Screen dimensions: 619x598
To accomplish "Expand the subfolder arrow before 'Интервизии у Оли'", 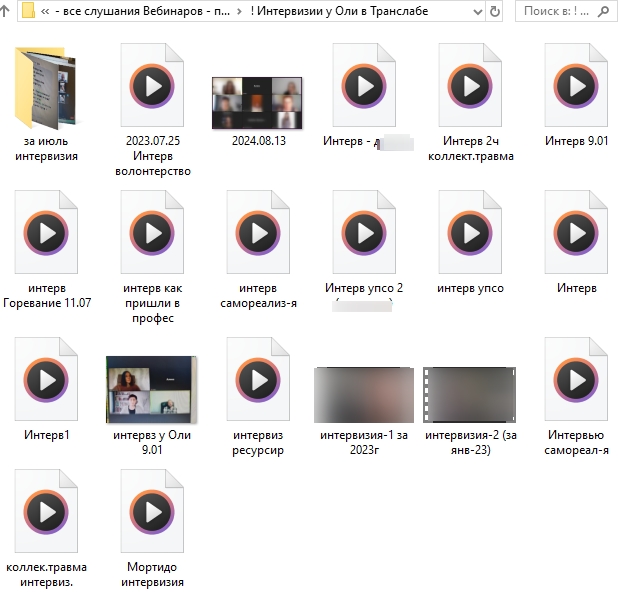I will click(x=239, y=12).
